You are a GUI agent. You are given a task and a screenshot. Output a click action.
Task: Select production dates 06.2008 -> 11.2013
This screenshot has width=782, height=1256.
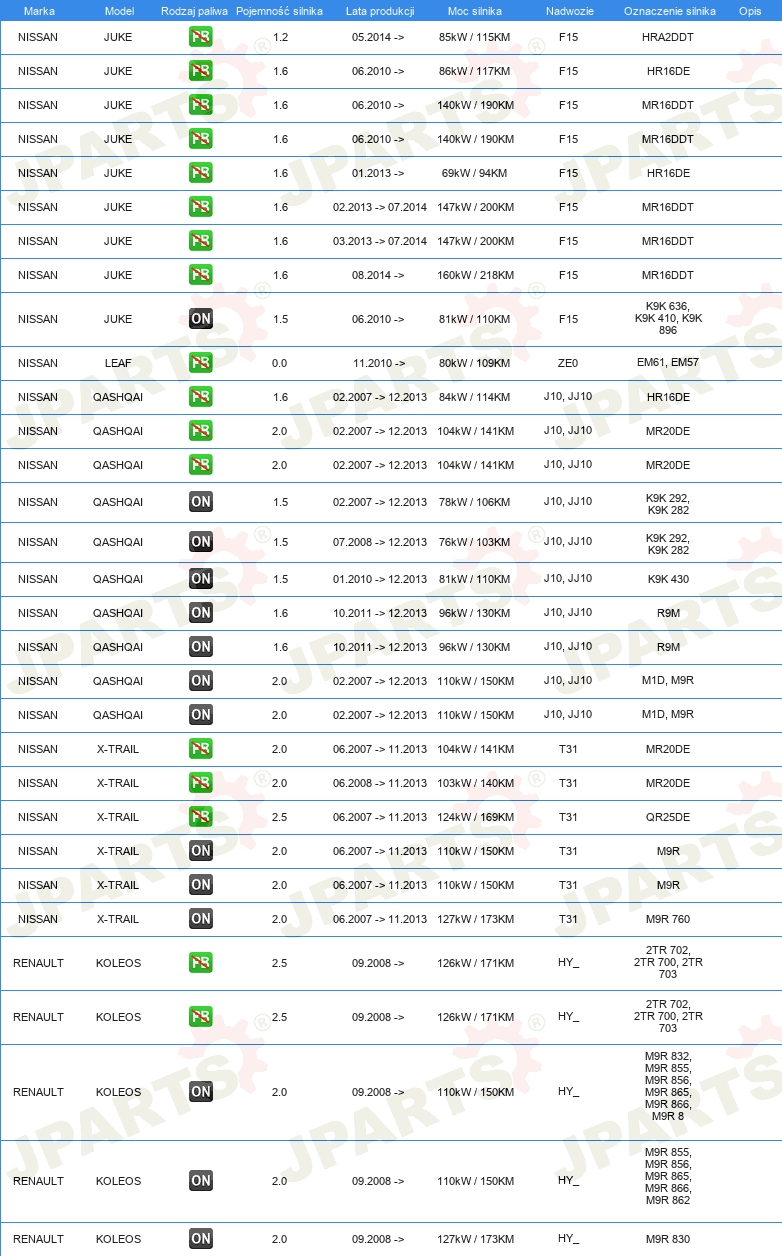point(380,783)
